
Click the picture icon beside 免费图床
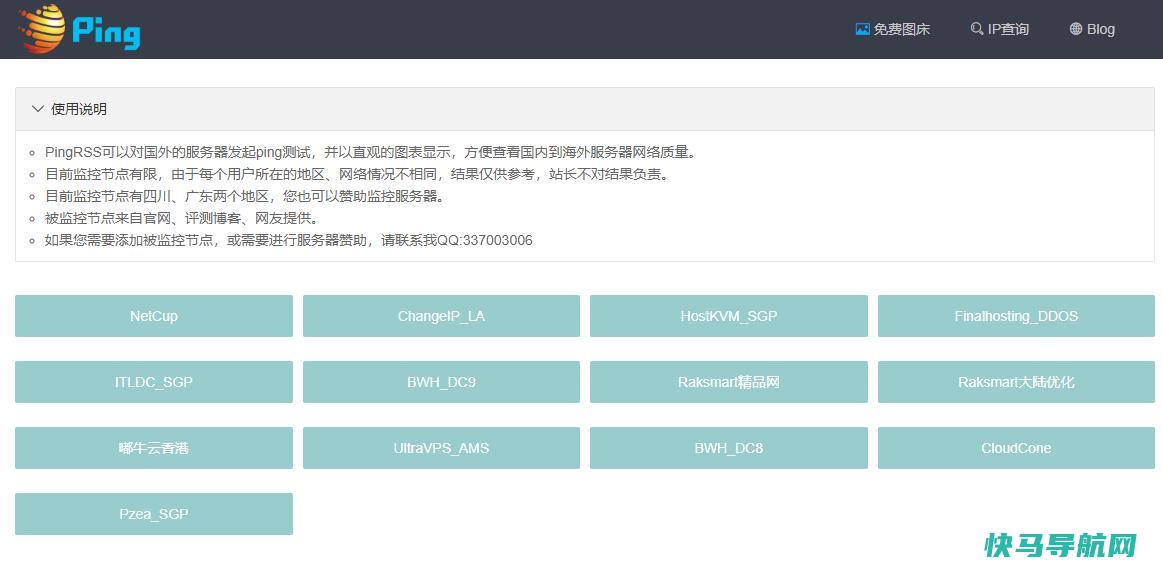862,29
